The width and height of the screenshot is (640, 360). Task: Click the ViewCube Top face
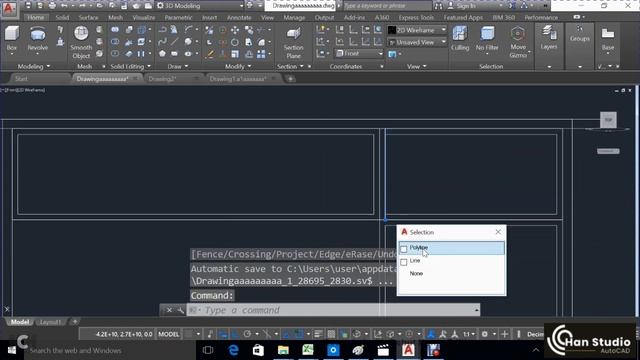[608, 120]
